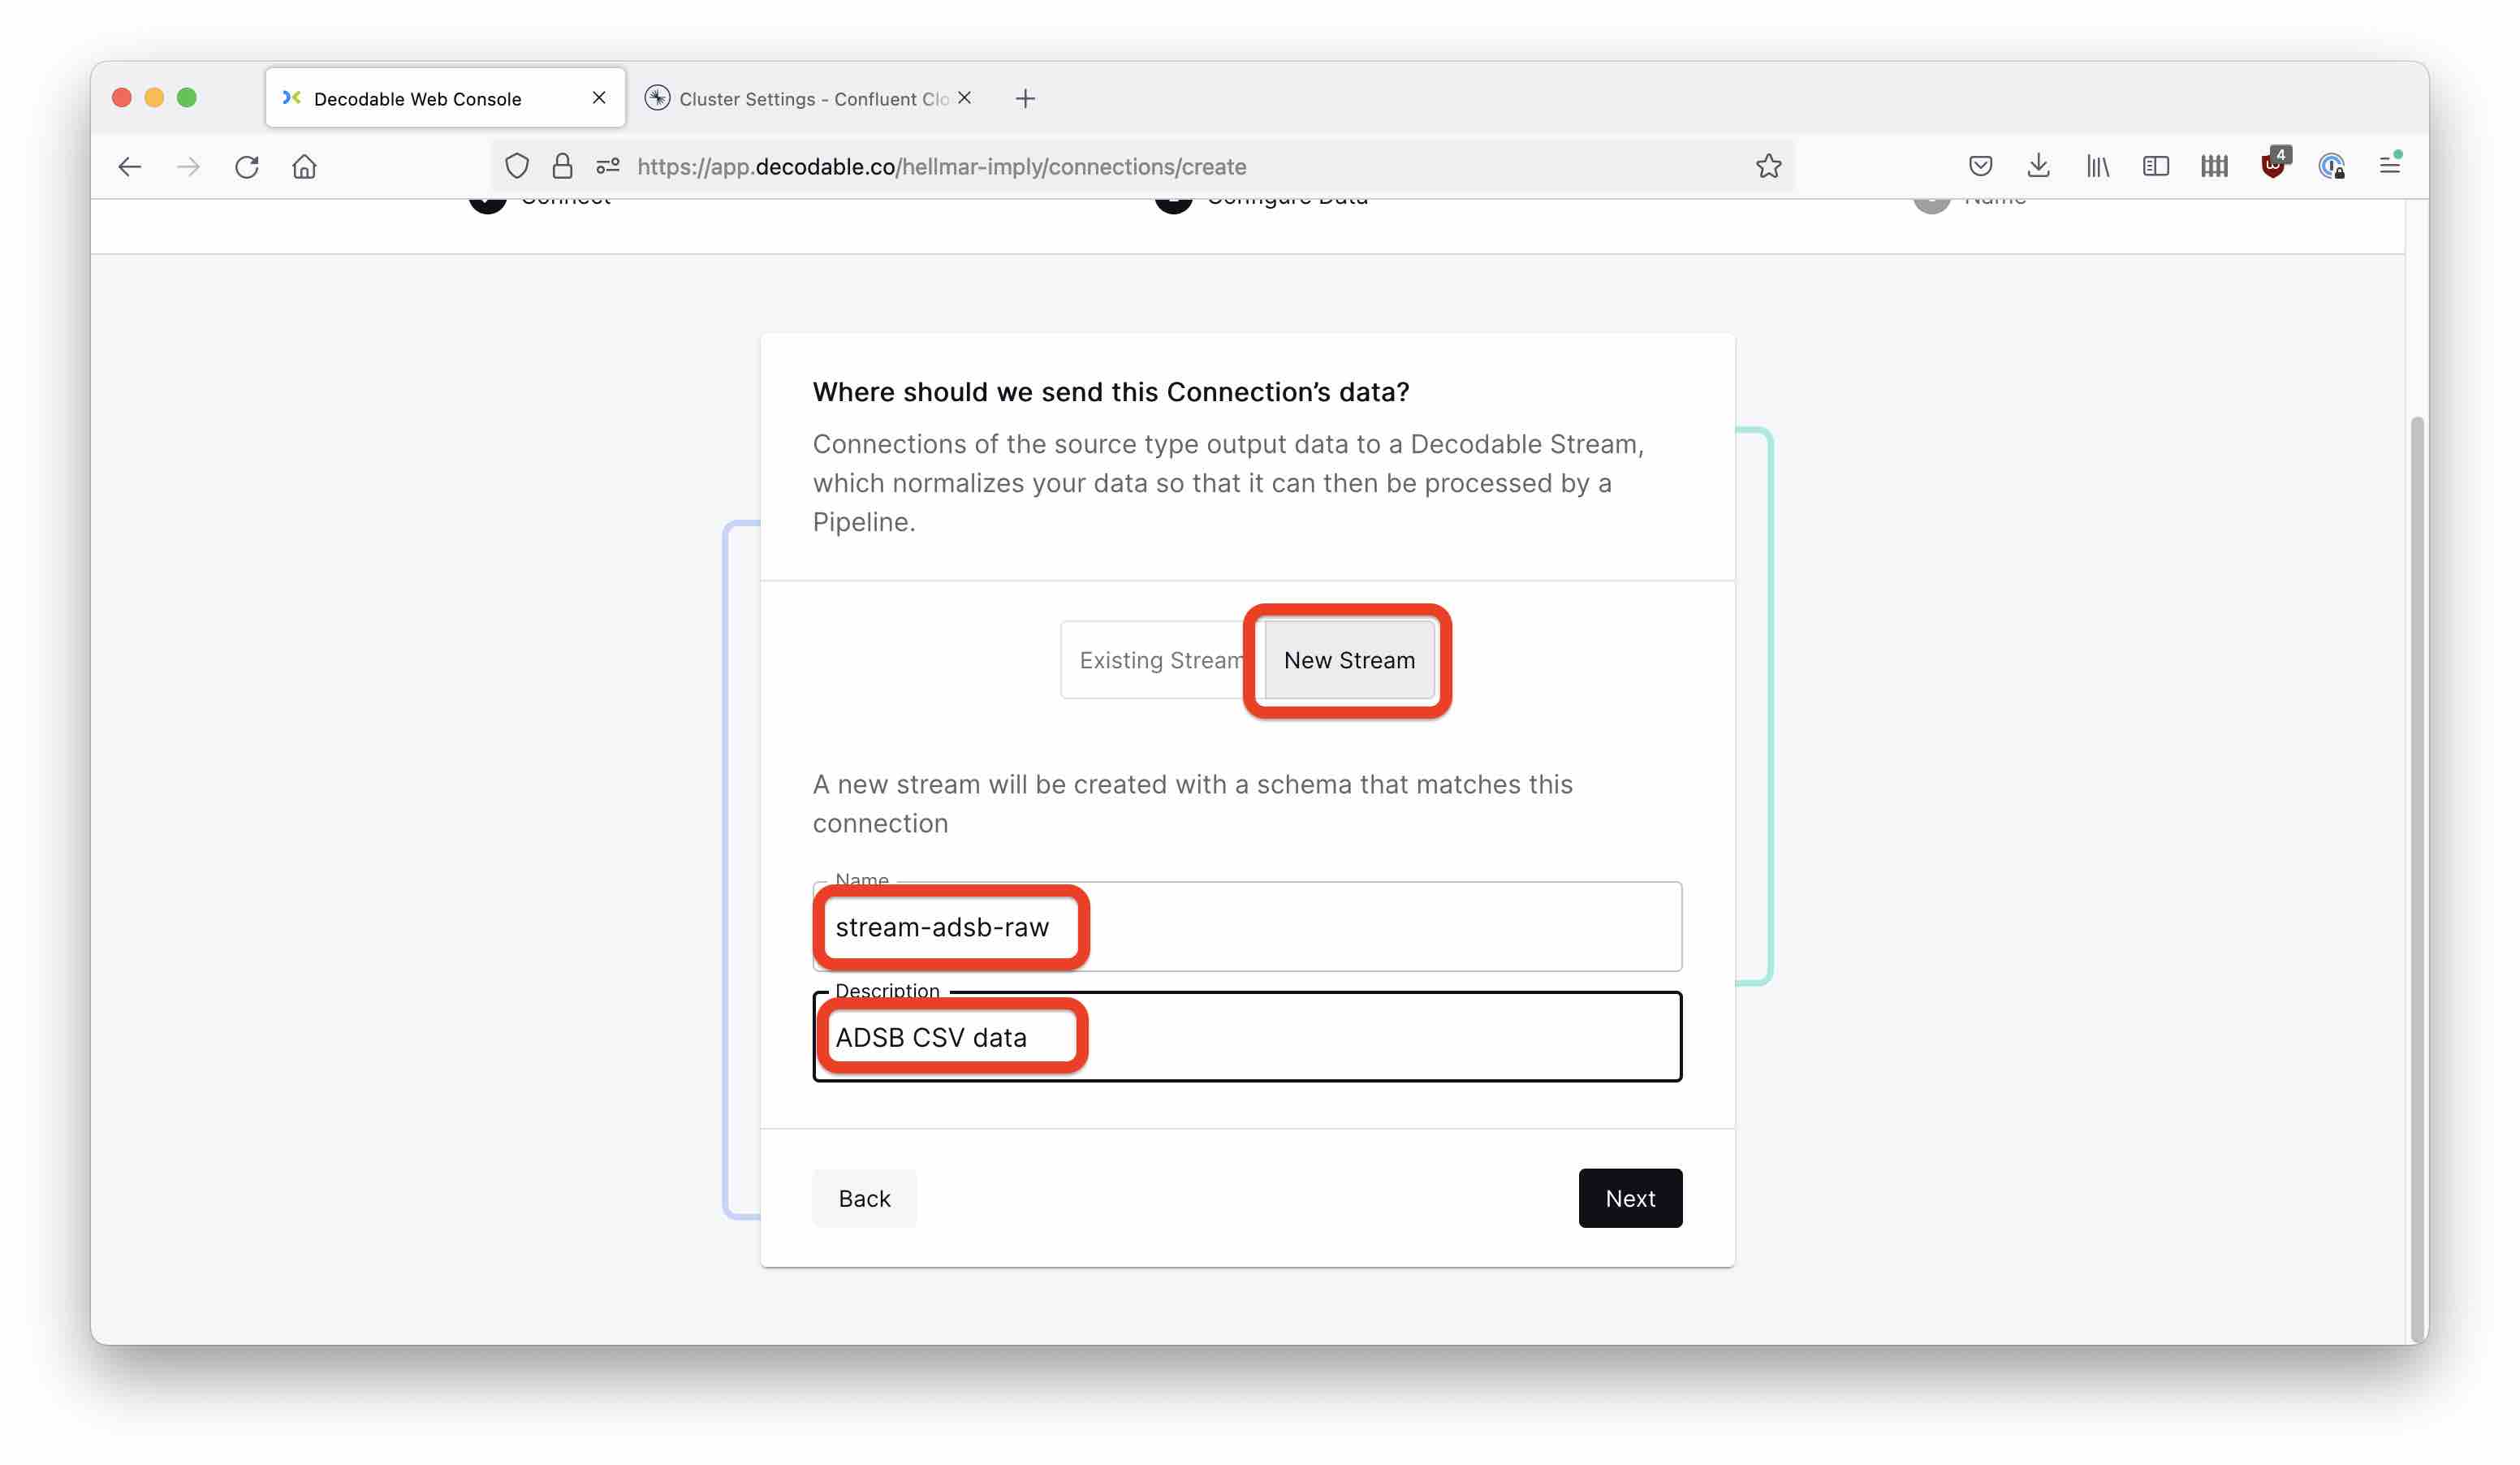Open the Firefox hamburger menu
This screenshot has height=1465, width=2520.
(x=2389, y=167)
